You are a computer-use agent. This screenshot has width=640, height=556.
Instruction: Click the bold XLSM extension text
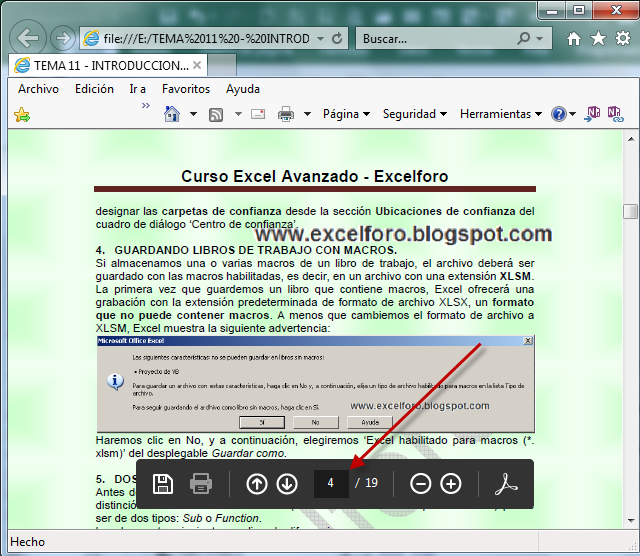coord(516,276)
